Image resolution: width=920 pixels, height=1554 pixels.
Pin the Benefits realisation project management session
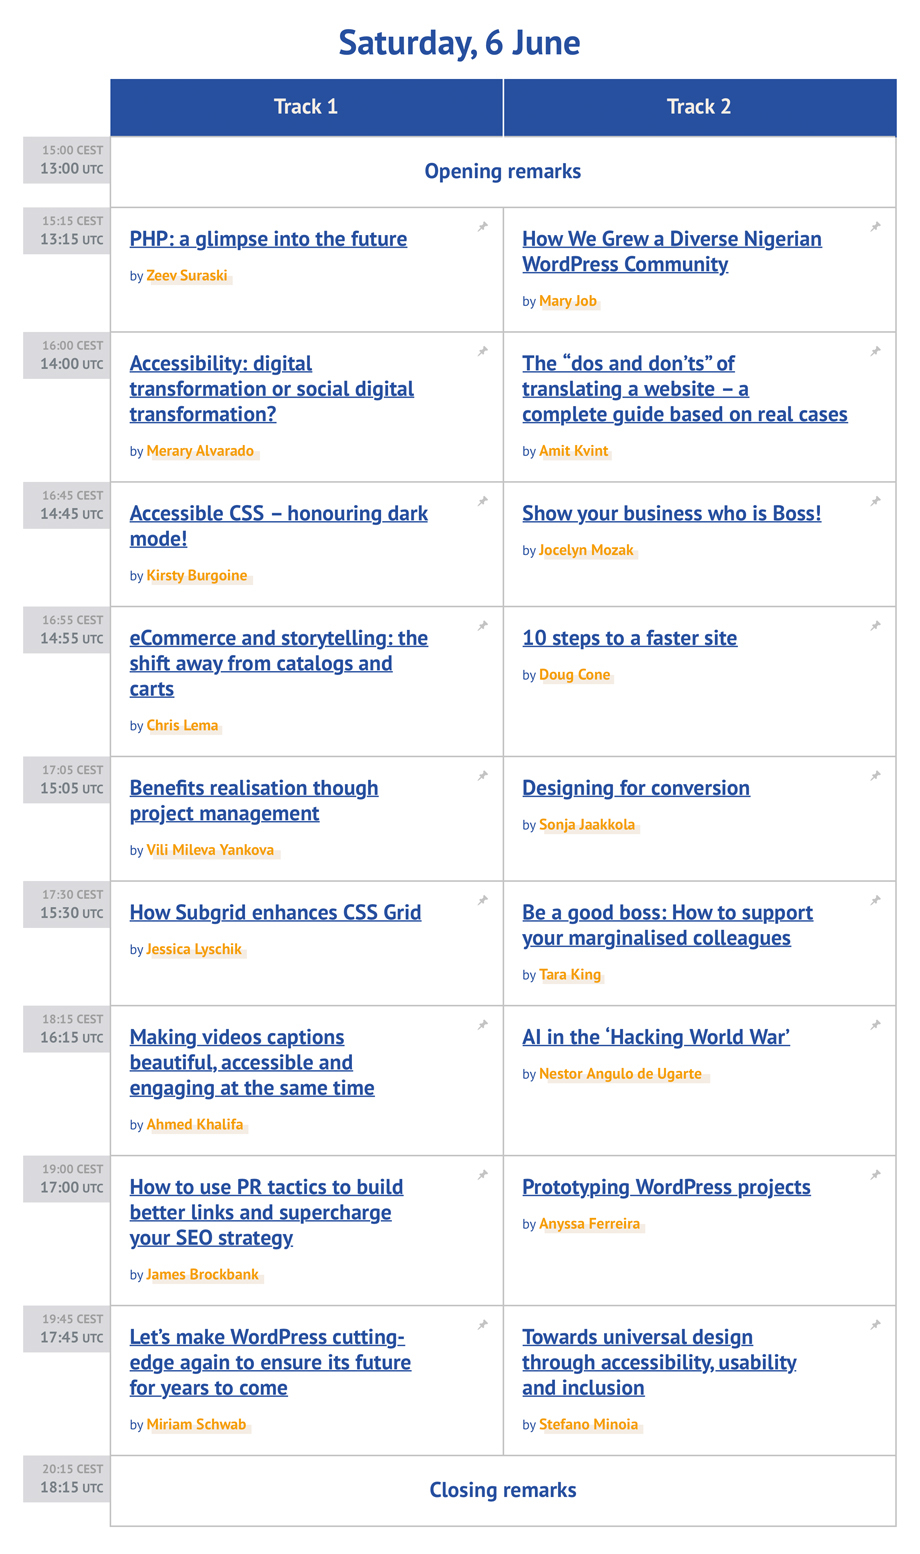[x=483, y=776]
